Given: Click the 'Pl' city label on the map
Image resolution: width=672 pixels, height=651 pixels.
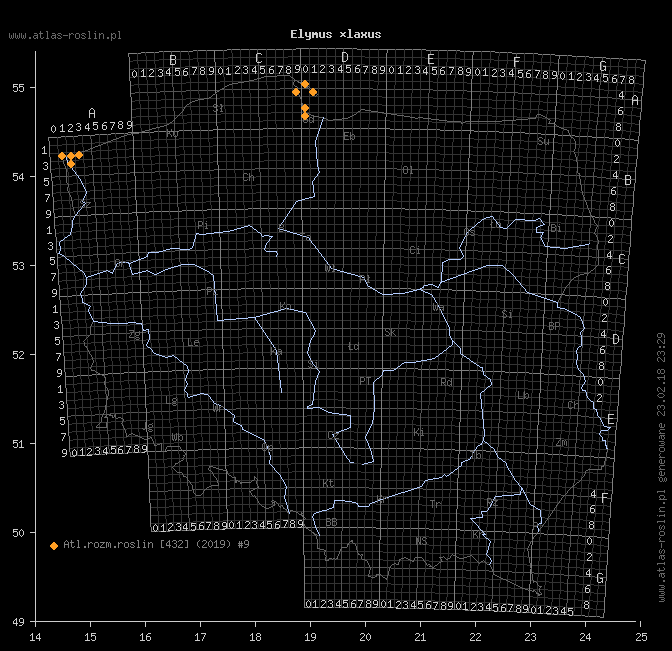Looking at the screenshot, I should point(365,279).
